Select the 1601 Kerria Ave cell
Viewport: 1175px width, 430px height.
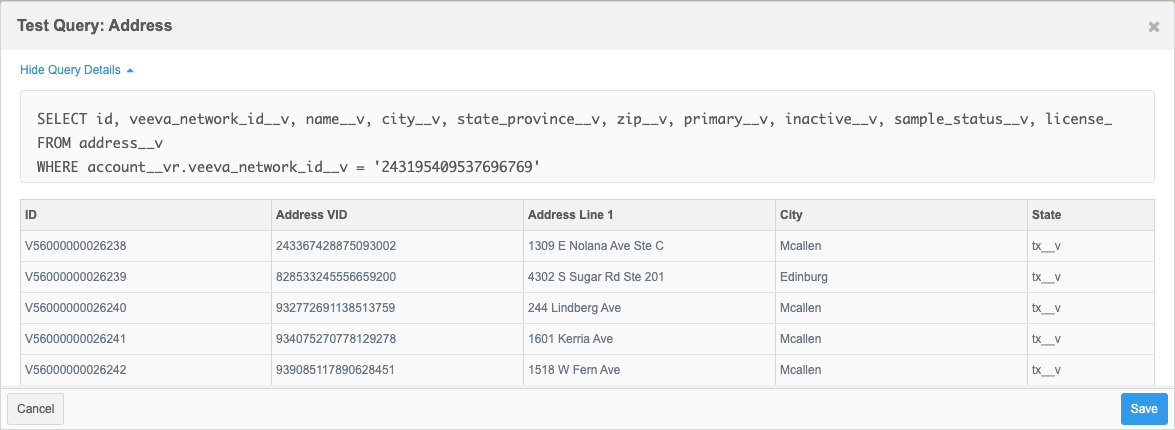tap(570, 339)
